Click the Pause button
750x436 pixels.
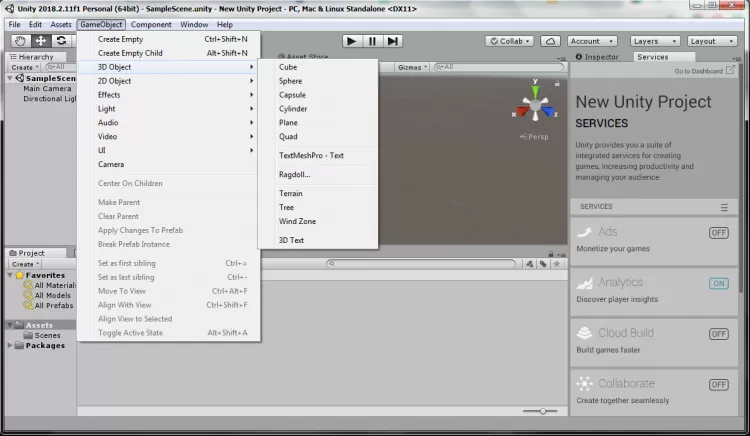pos(372,41)
